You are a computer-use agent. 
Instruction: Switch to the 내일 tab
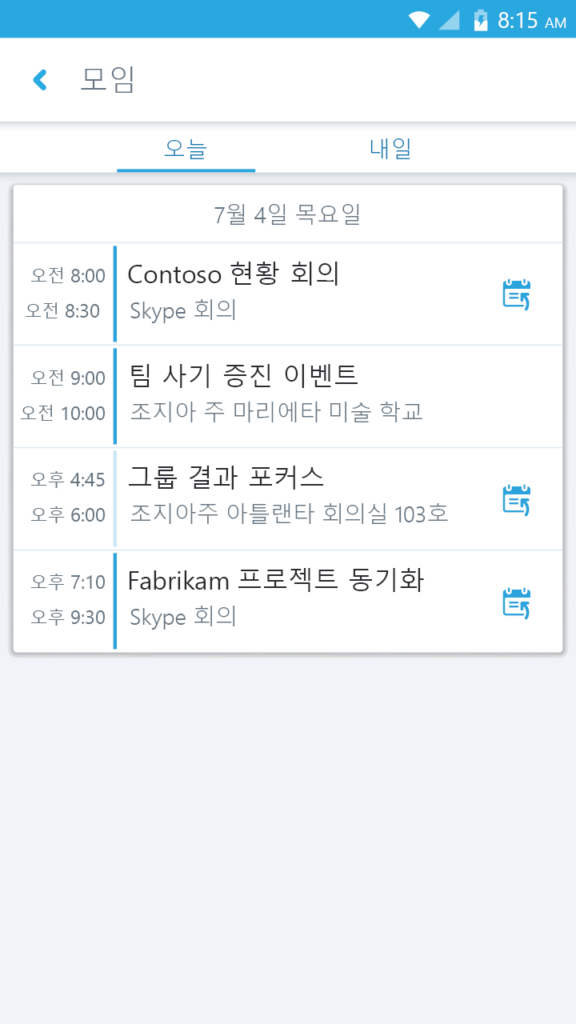coord(390,147)
